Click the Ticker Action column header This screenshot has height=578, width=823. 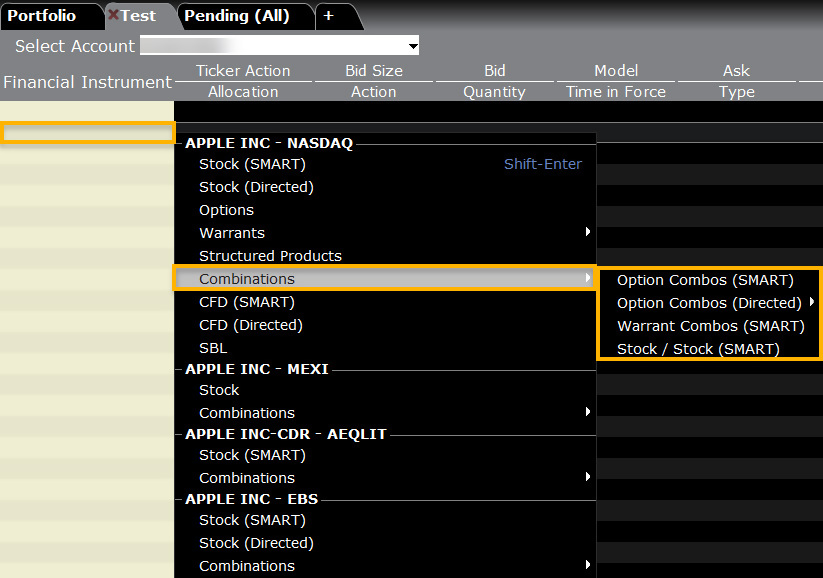click(243, 70)
